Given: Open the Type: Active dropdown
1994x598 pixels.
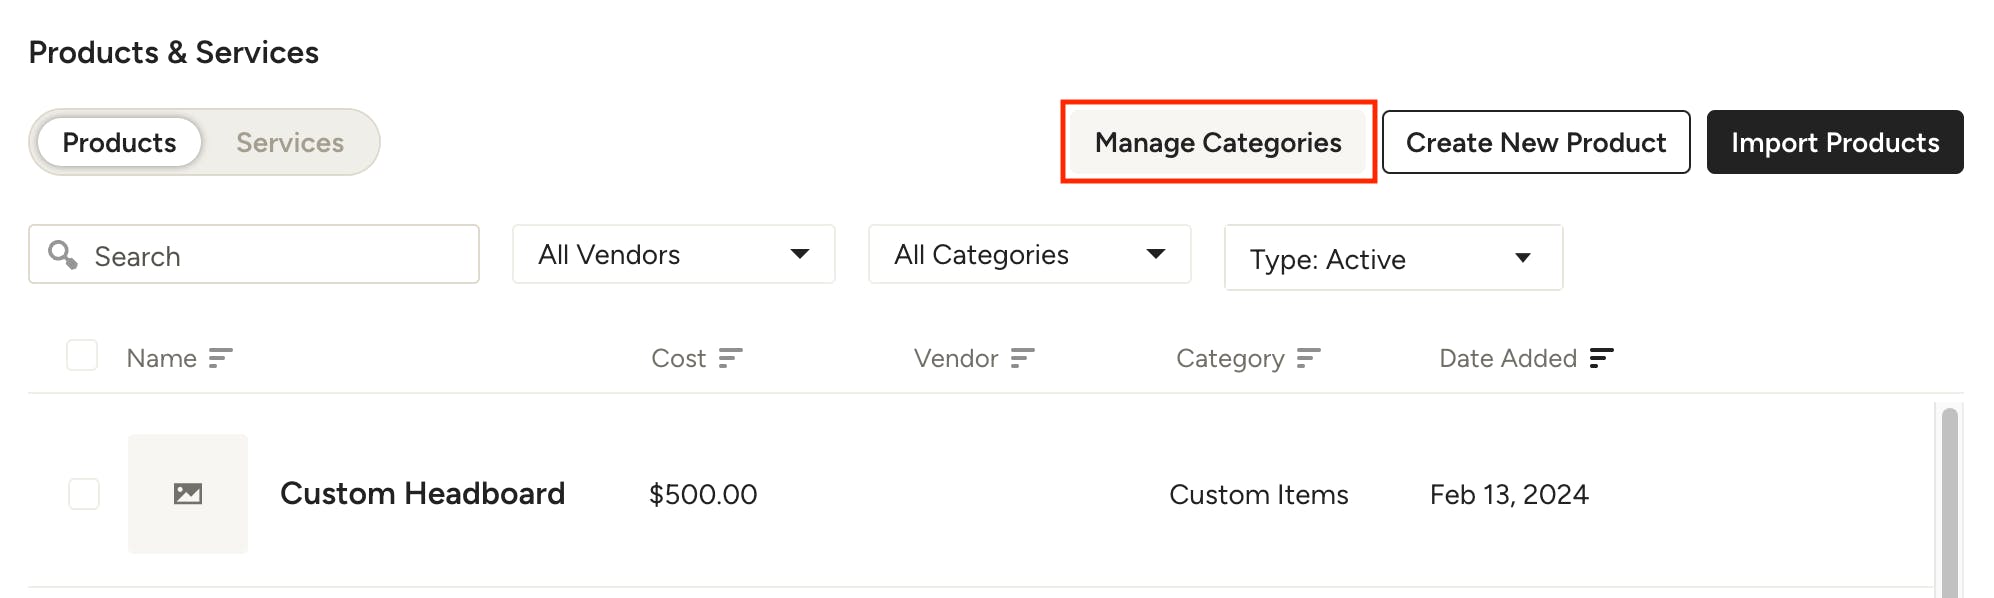Looking at the screenshot, I should (x=1394, y=258).
